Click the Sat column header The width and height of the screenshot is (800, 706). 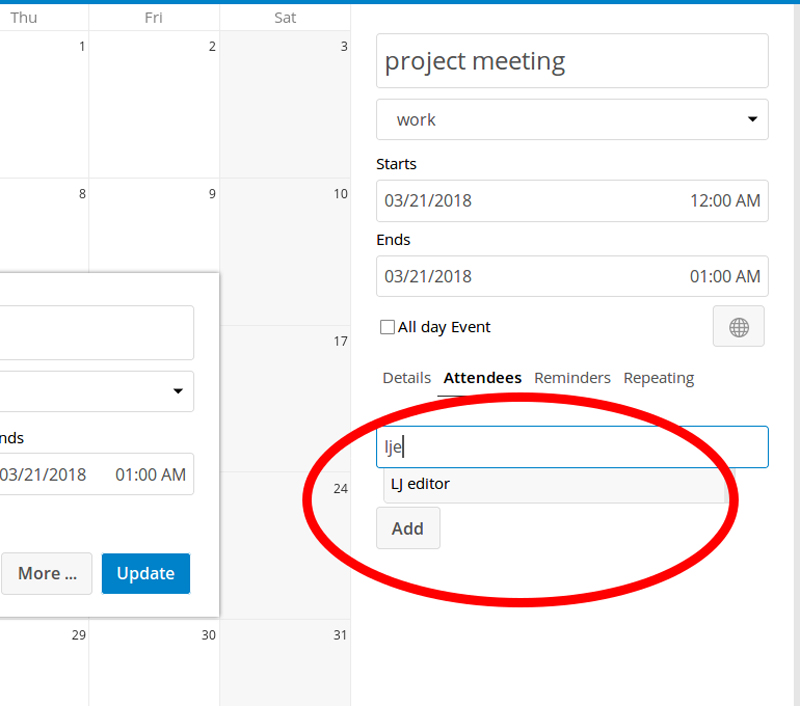point(285,17)
